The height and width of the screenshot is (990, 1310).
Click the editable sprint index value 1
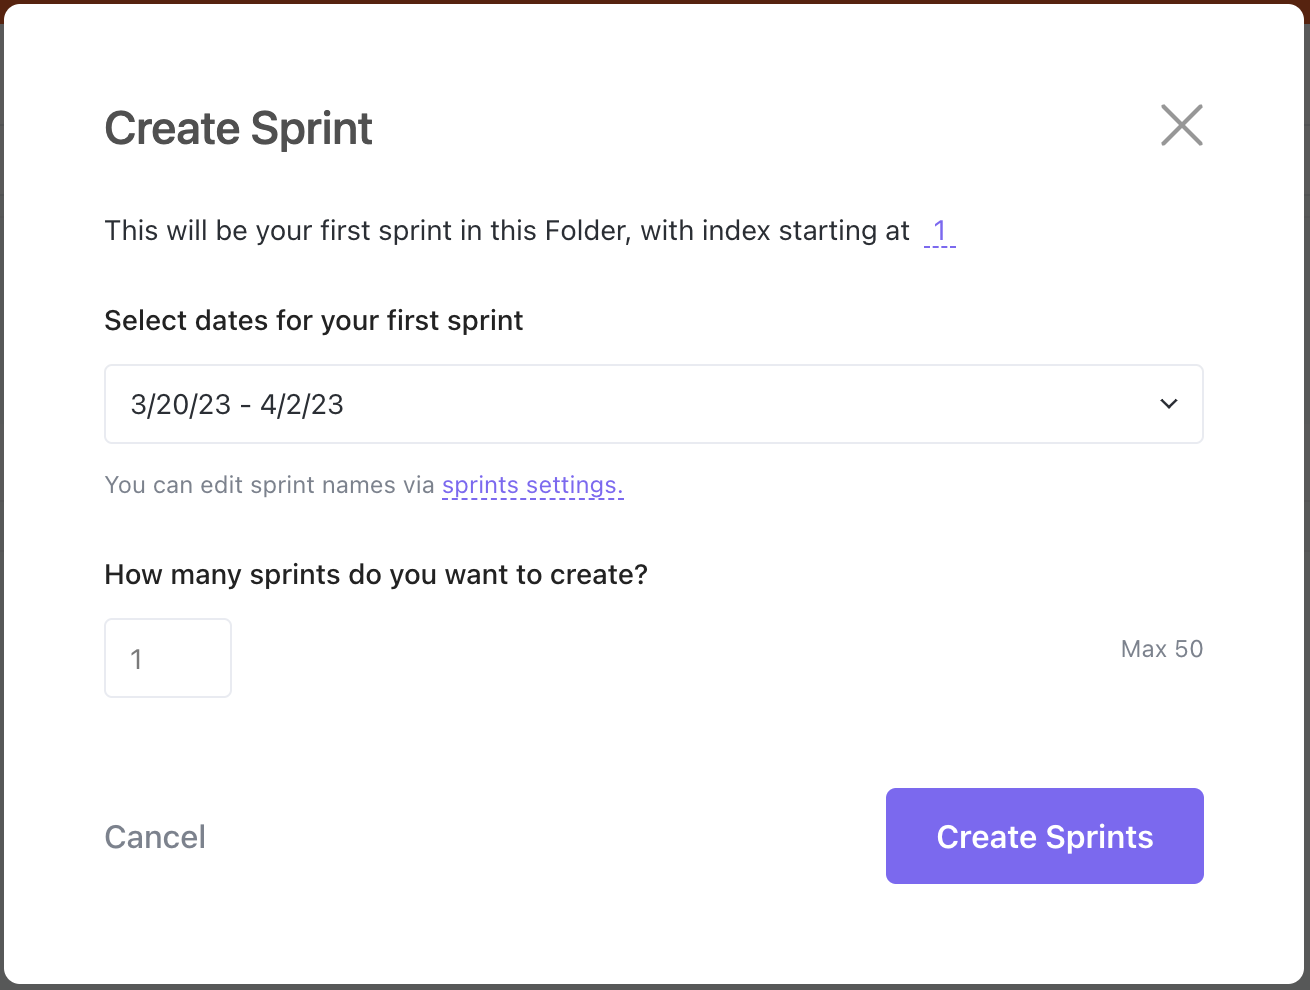click(x=939, y=230)
